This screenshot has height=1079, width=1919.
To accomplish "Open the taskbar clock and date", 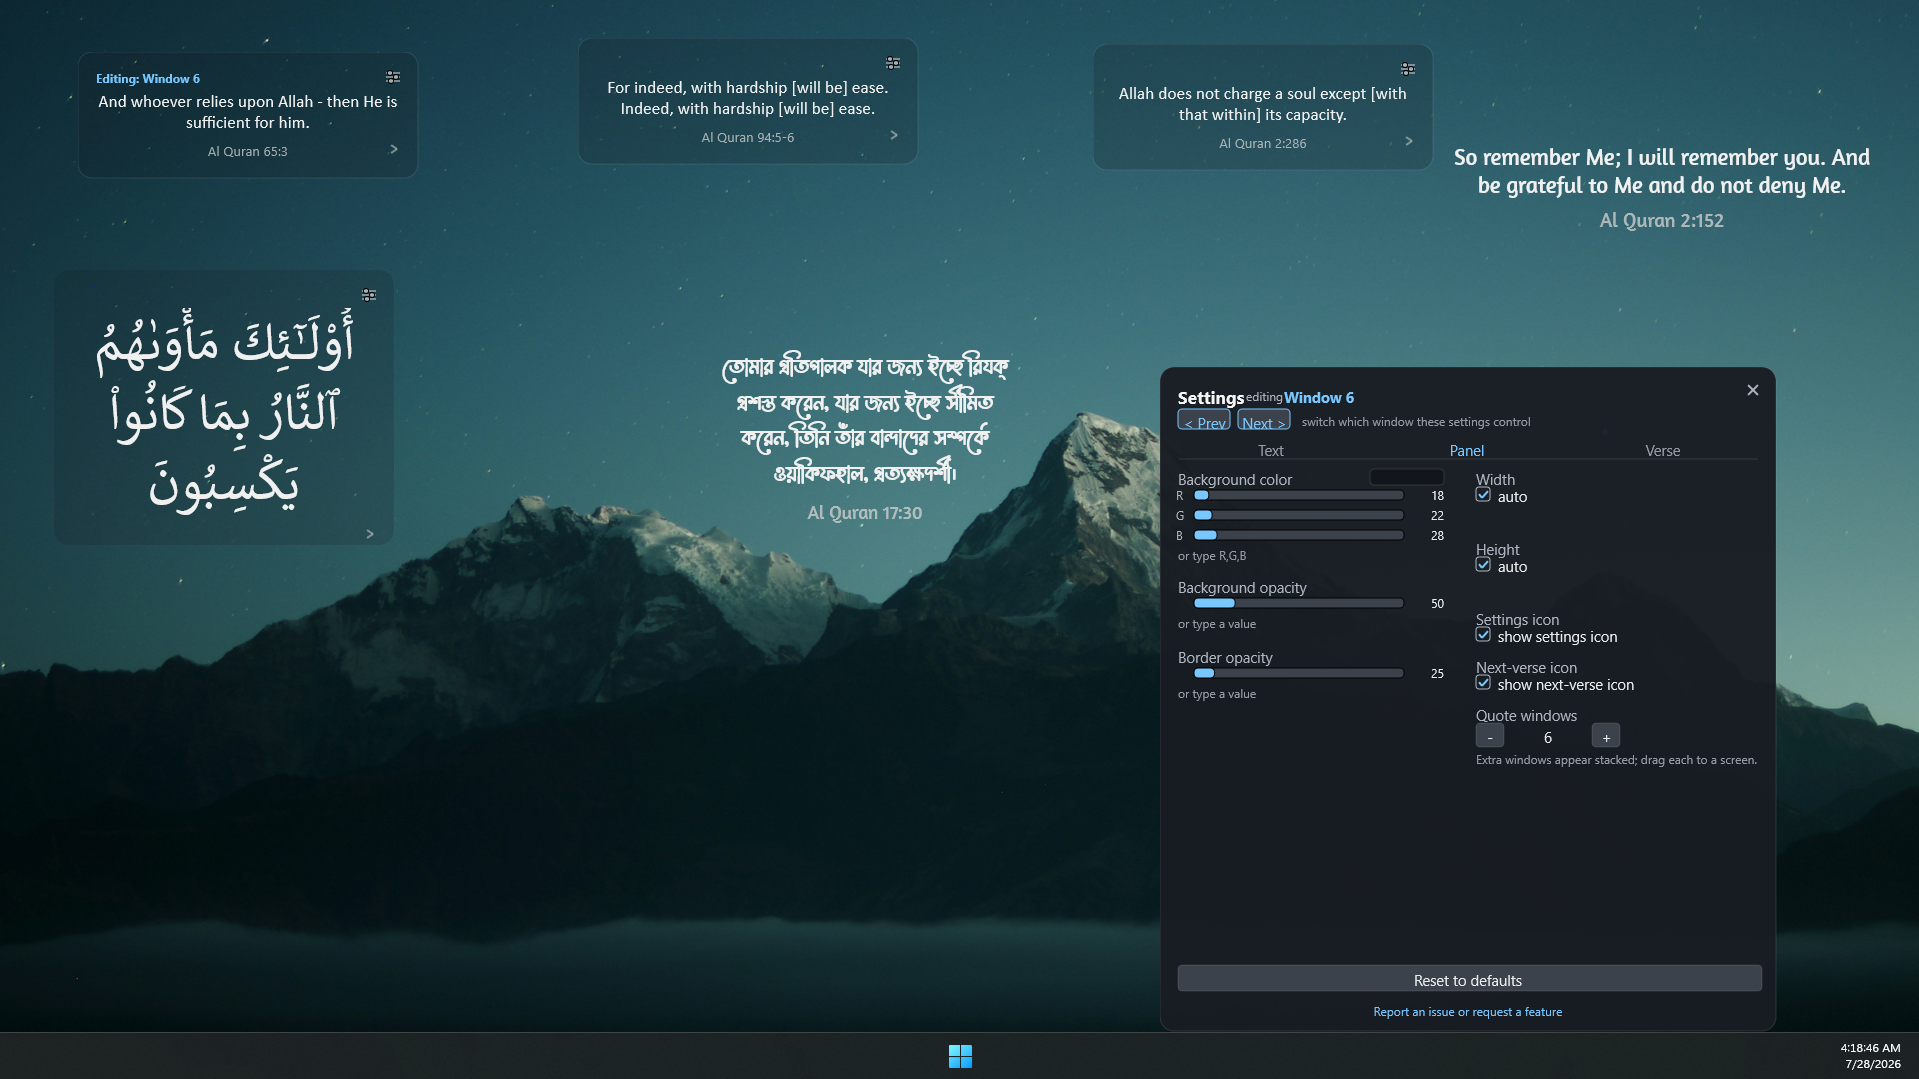I will pyautogui.click(x=1871, y=1056).
